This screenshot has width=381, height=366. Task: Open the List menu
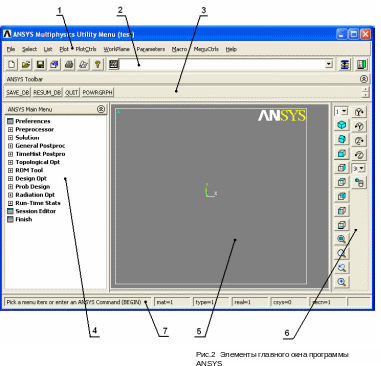pos(48,49)
